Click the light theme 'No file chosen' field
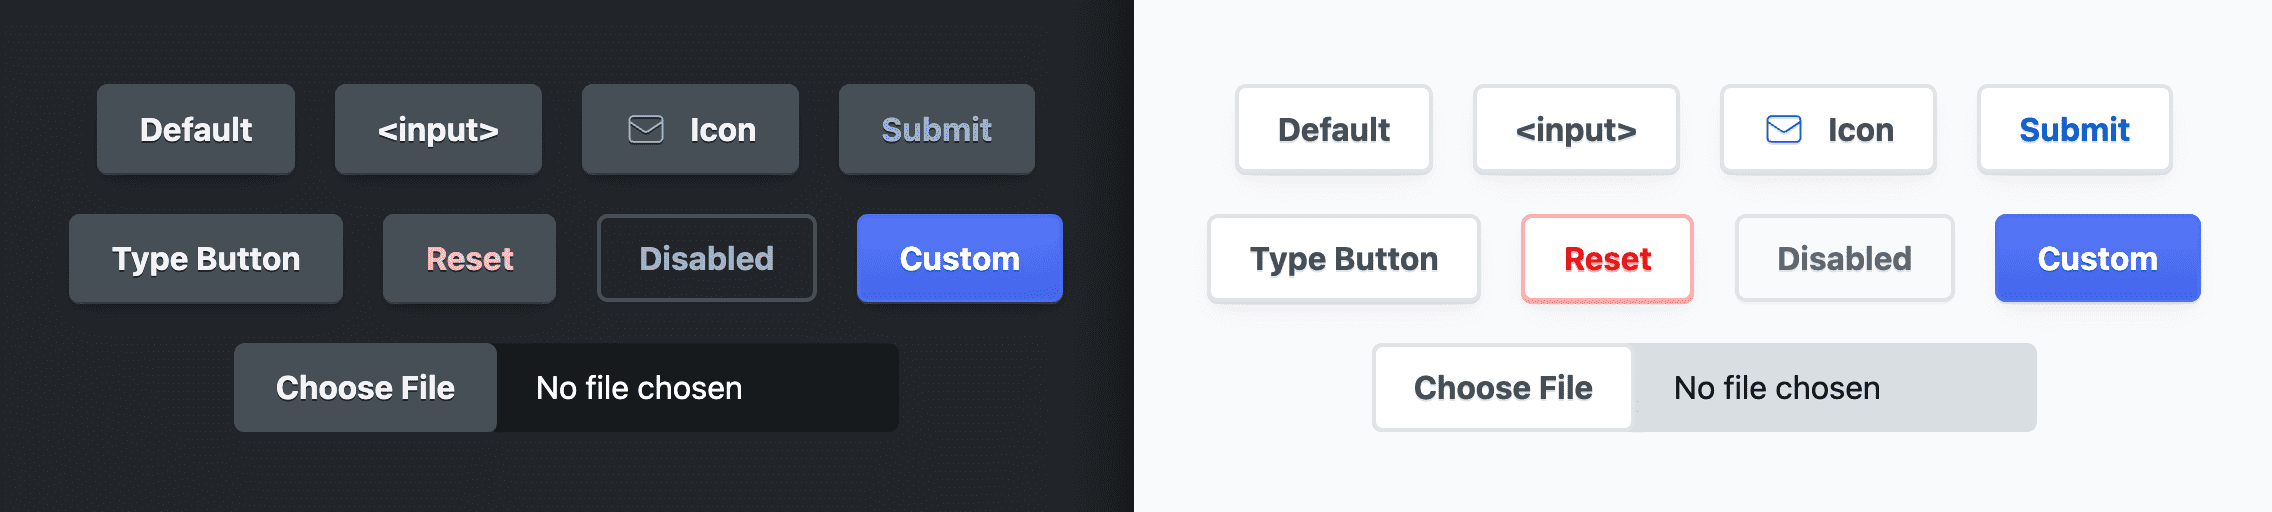The width and height of the screenshot is (2272, 512). (x=1832, y=388)
